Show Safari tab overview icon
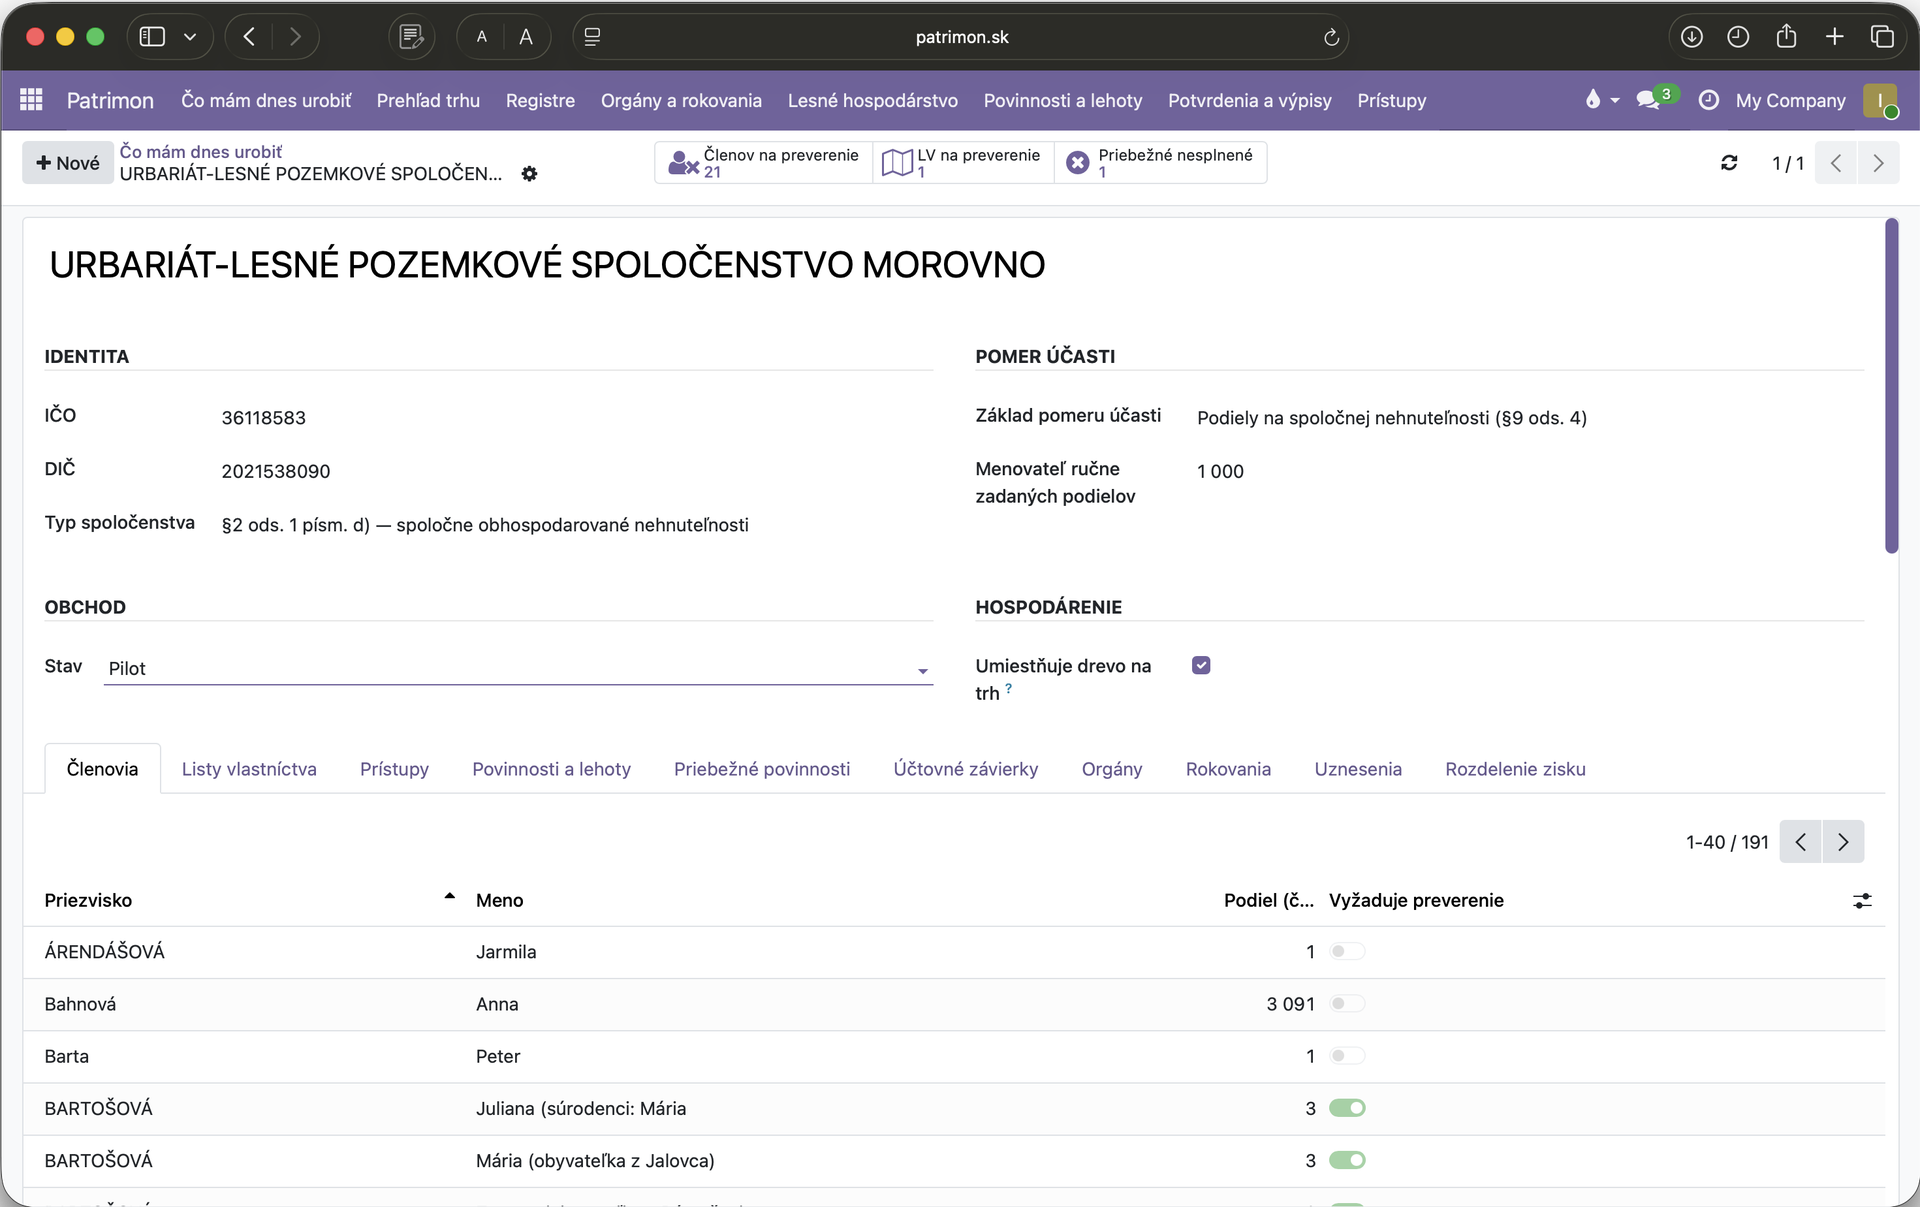This screenshot has width=1920, height=1207. (1882, 37)
